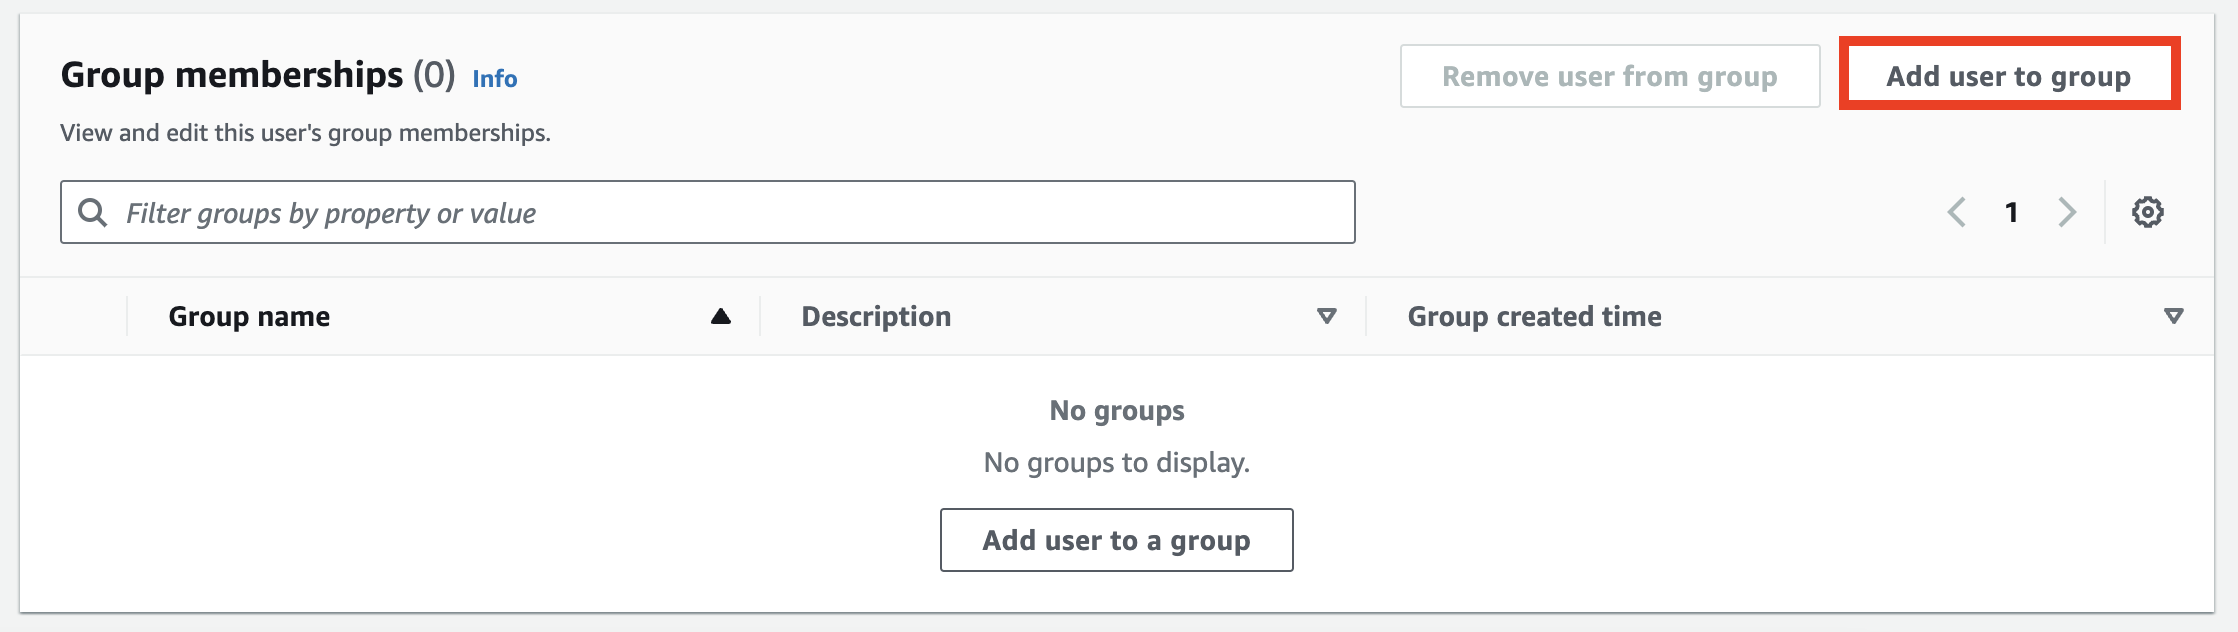Go to previous page chevron
The image size is (2238, 632).
point(1957,212)
